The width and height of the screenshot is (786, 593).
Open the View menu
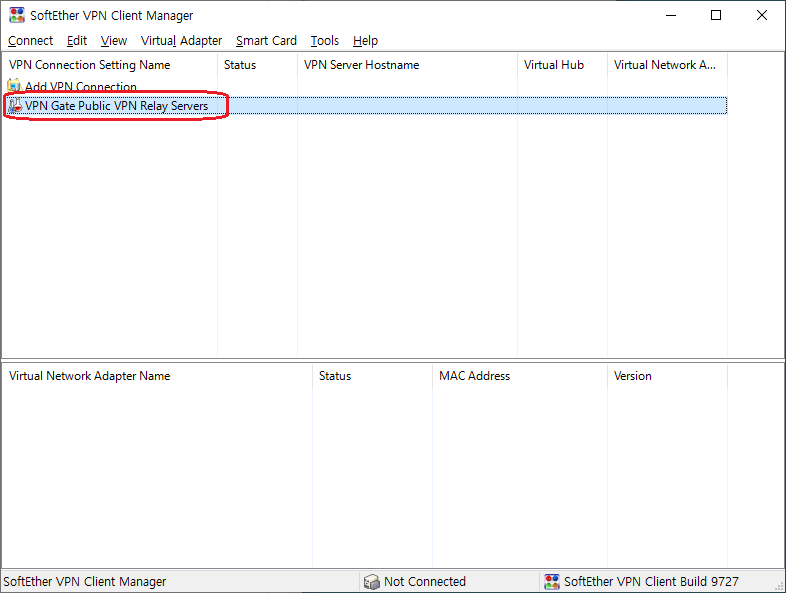[113, 41]
